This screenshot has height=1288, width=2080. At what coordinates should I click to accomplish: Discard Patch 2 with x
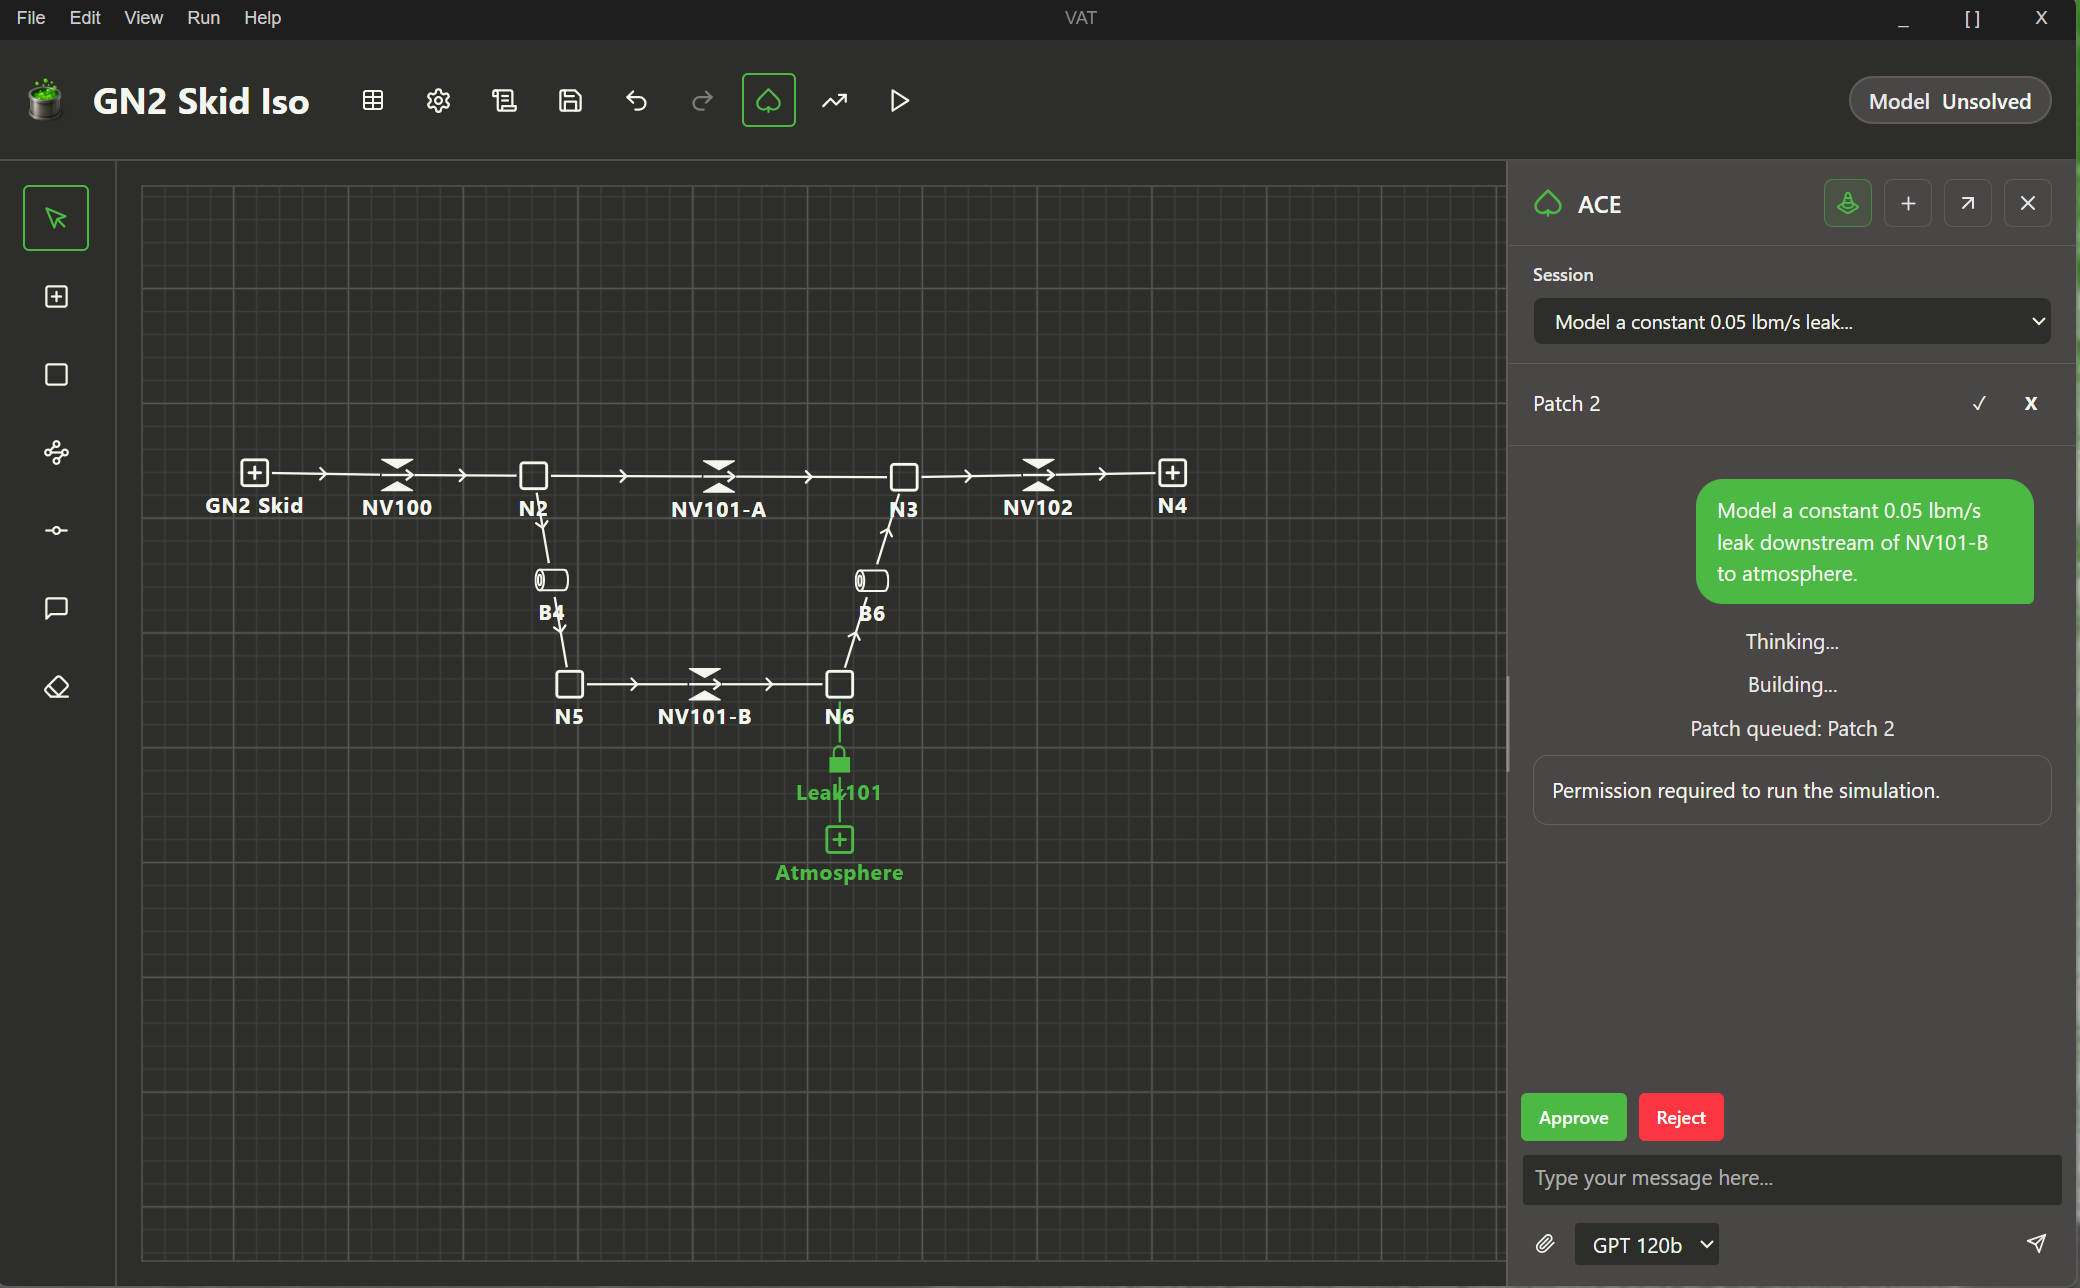[x=2031, y=403]
